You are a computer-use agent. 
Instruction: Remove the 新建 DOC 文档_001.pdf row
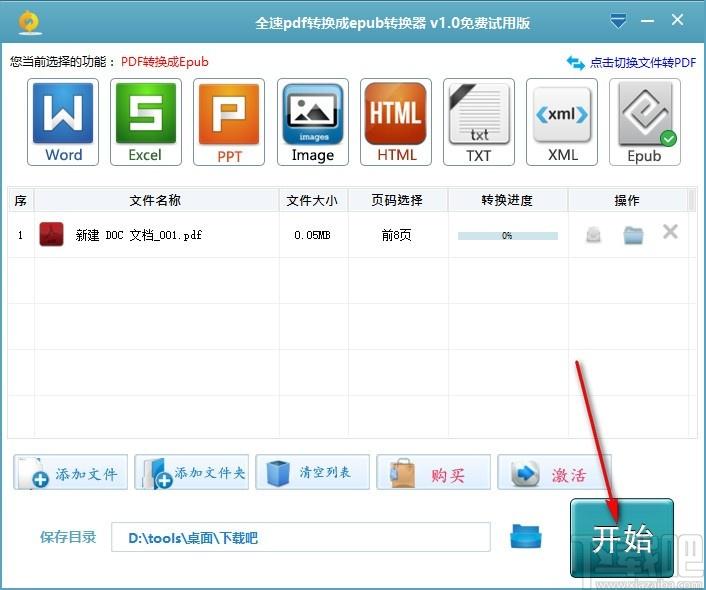670,232
